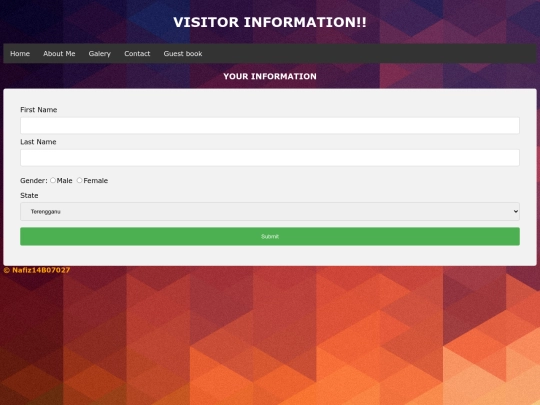Click the 'YOUR INFORMATION' subheading

(x=270, y=76)
